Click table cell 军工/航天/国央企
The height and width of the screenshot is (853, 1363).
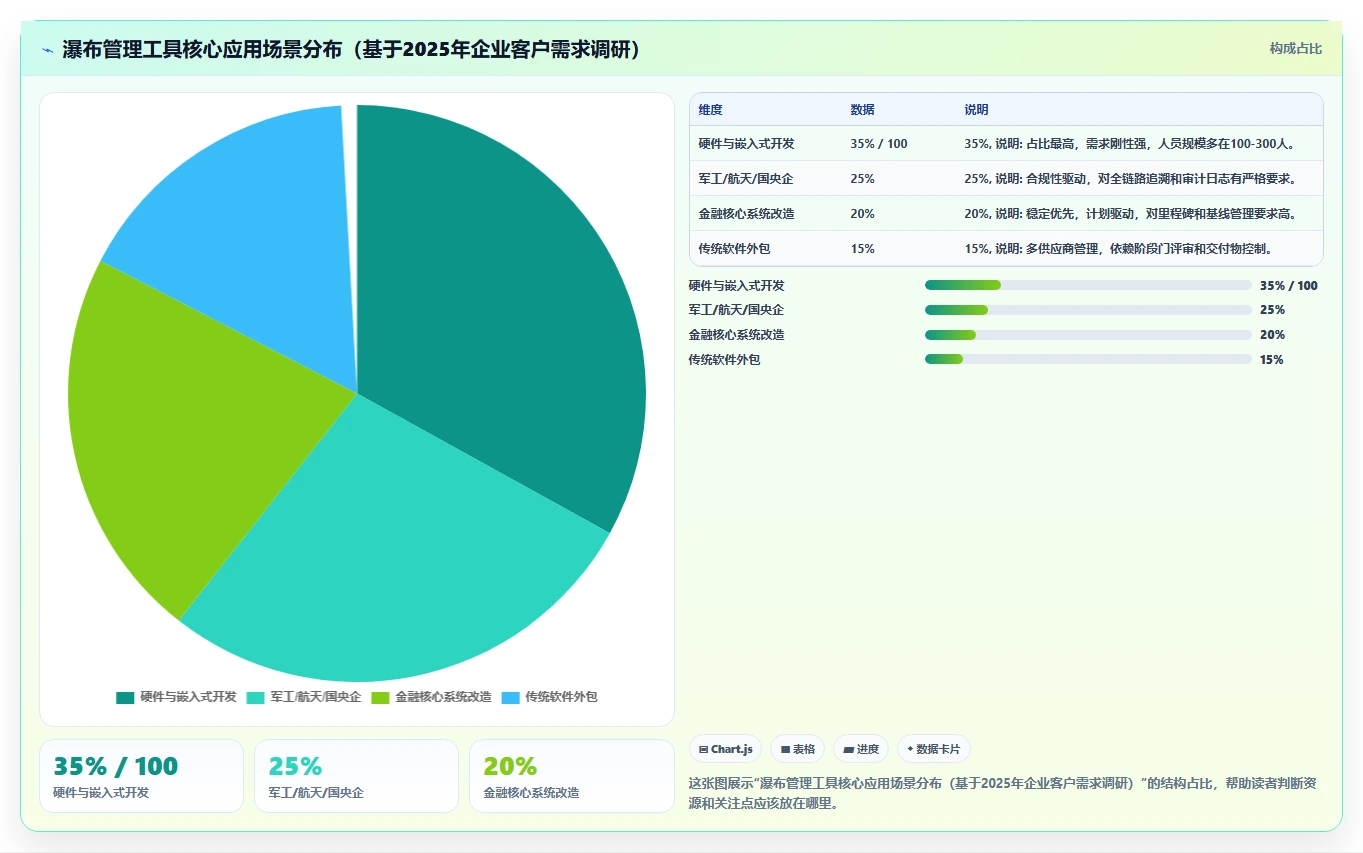click(x=745, y=179)
